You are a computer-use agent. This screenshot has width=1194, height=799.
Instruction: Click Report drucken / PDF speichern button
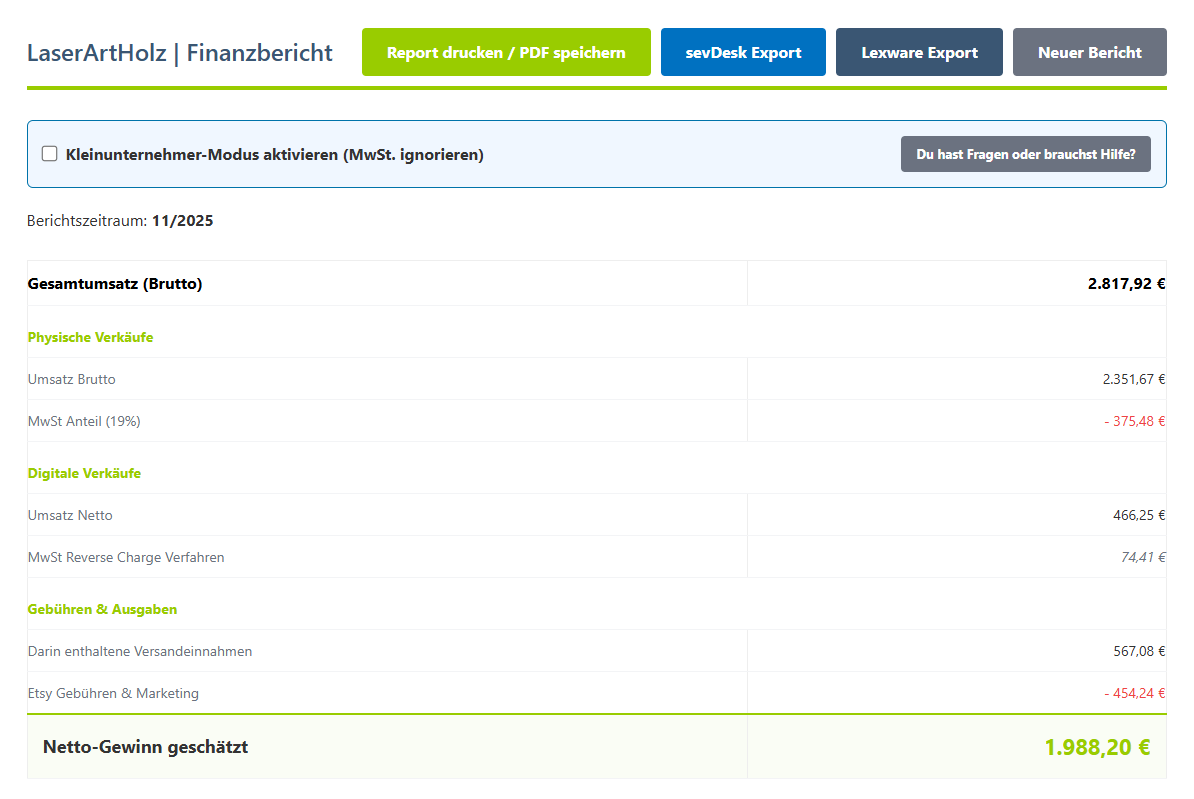pos(506,51)
